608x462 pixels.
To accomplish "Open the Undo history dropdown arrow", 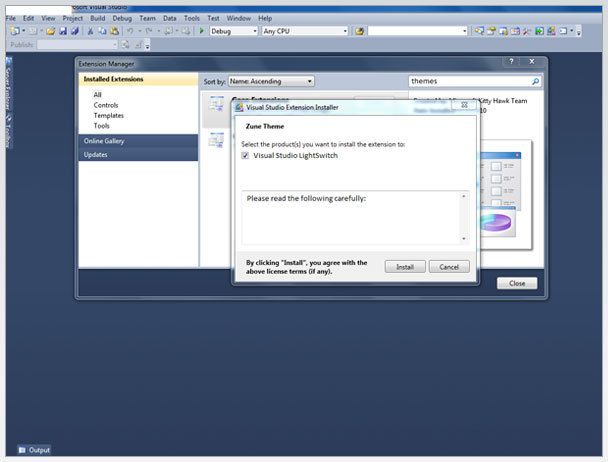I will click(139, 31).
